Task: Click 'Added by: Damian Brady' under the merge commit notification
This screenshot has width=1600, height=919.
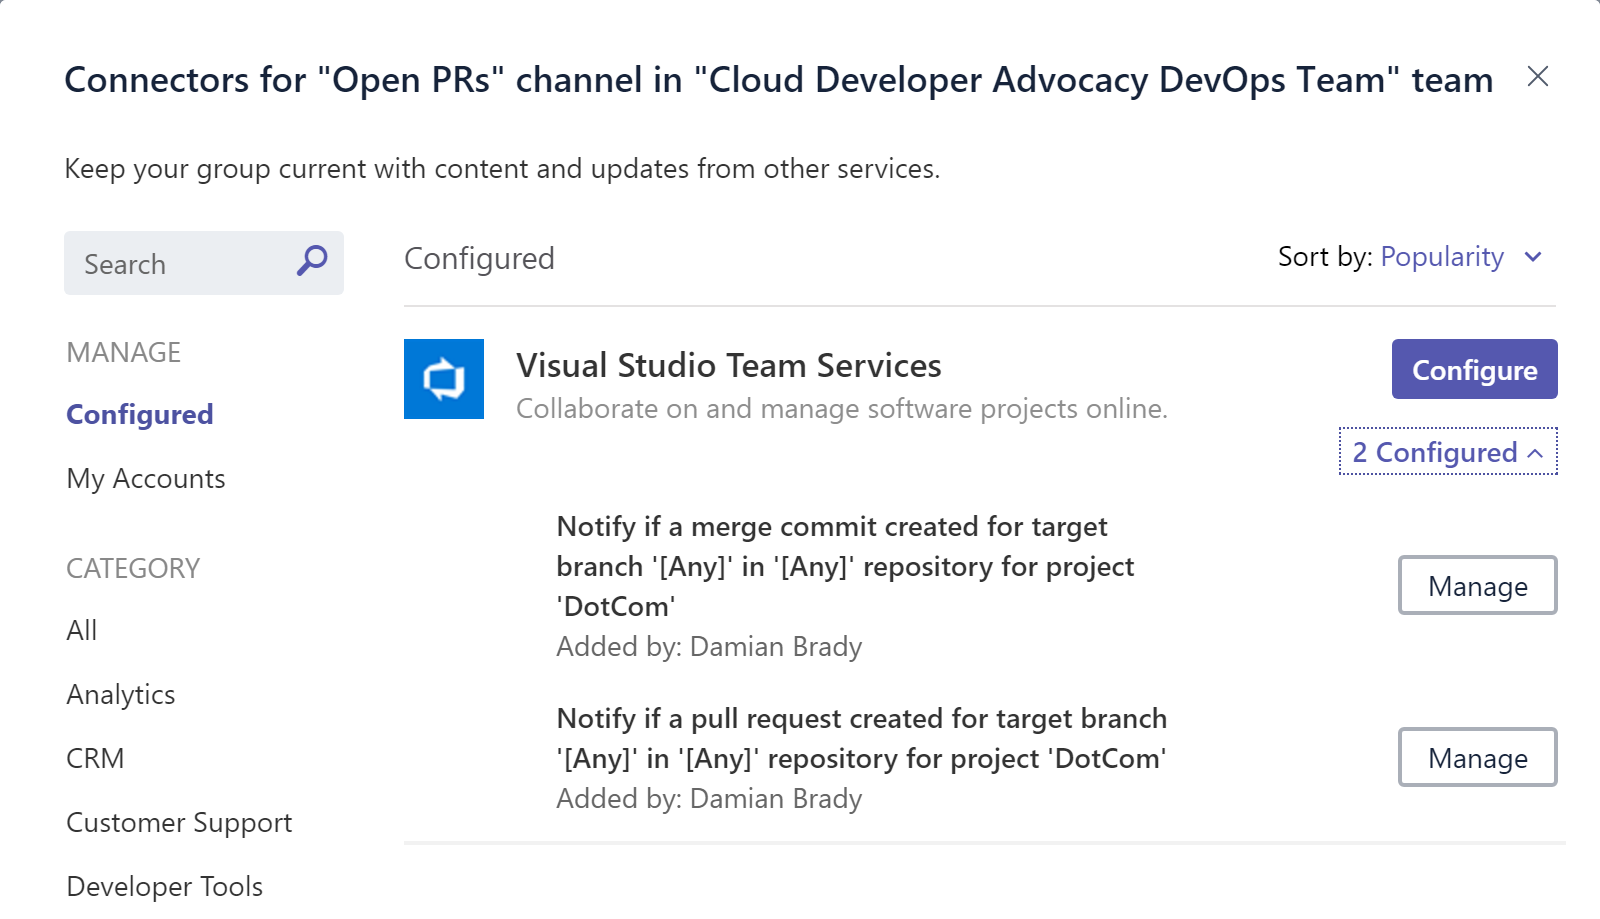Action: point(709,646)
